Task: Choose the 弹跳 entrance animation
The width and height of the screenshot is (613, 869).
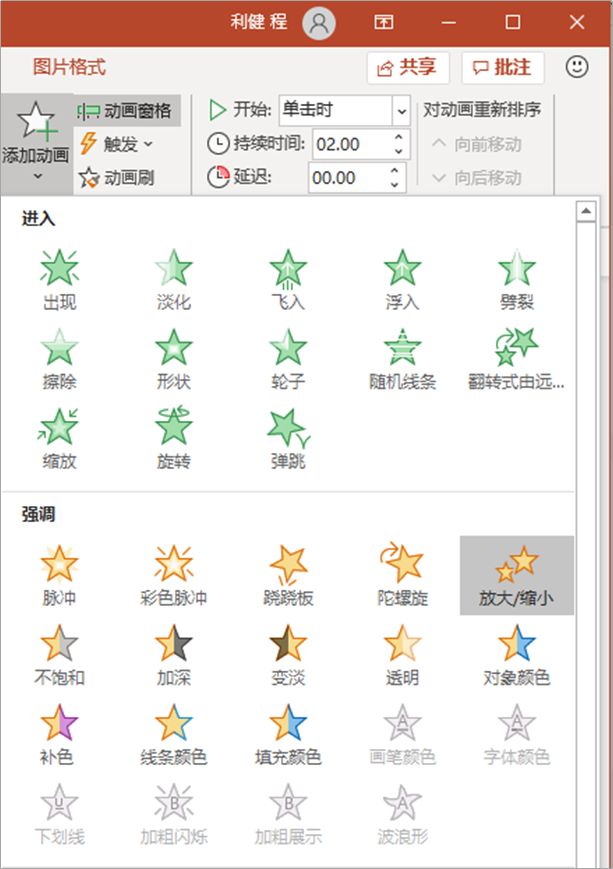Action: [288, 439]
